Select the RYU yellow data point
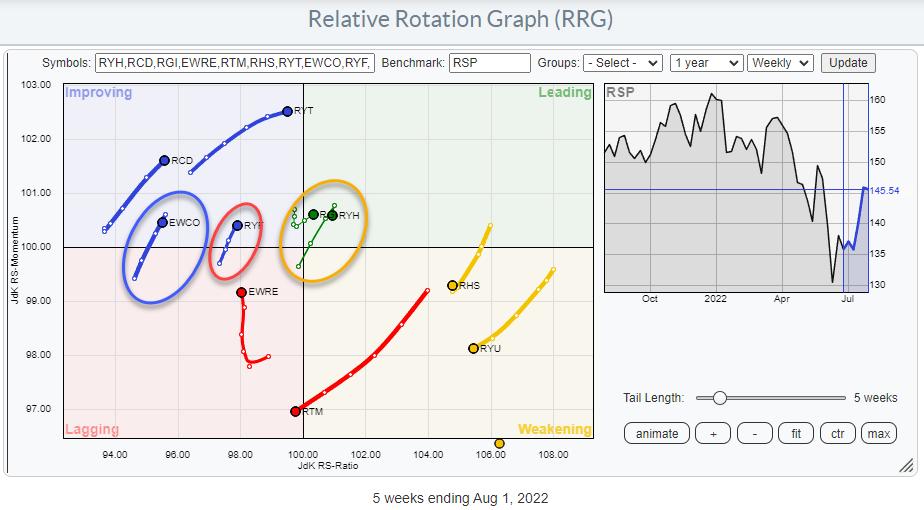 tap(473, 348)
